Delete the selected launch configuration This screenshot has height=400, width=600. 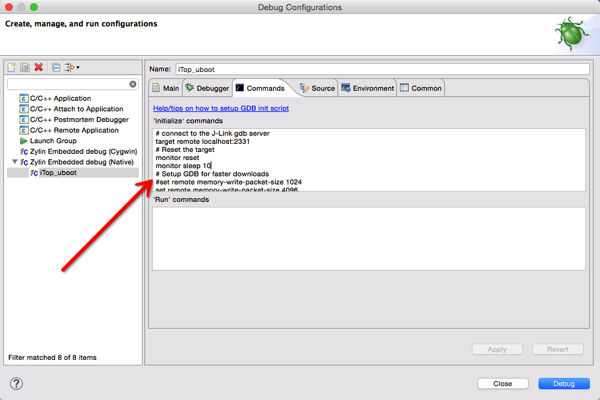(x=39, y=67)
